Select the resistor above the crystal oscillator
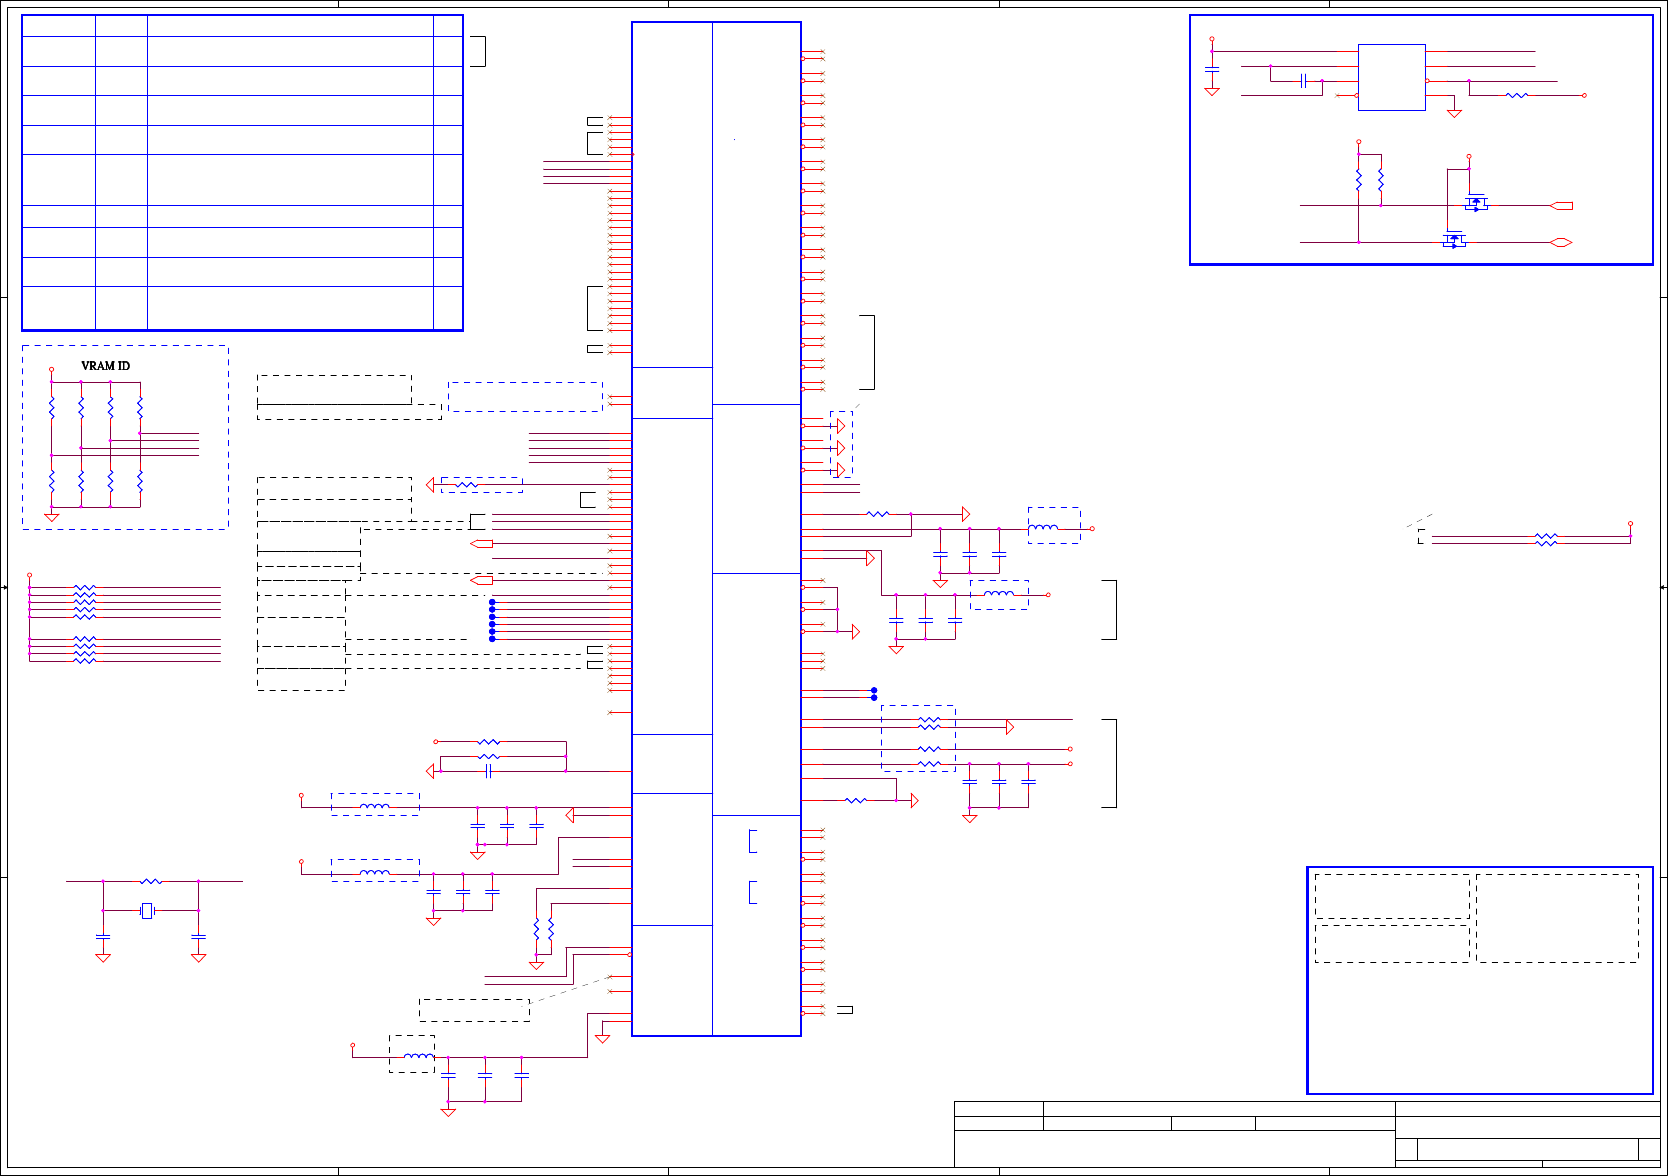The width and height of the screenshot is (1668, 1176). (x=151, y=881)
